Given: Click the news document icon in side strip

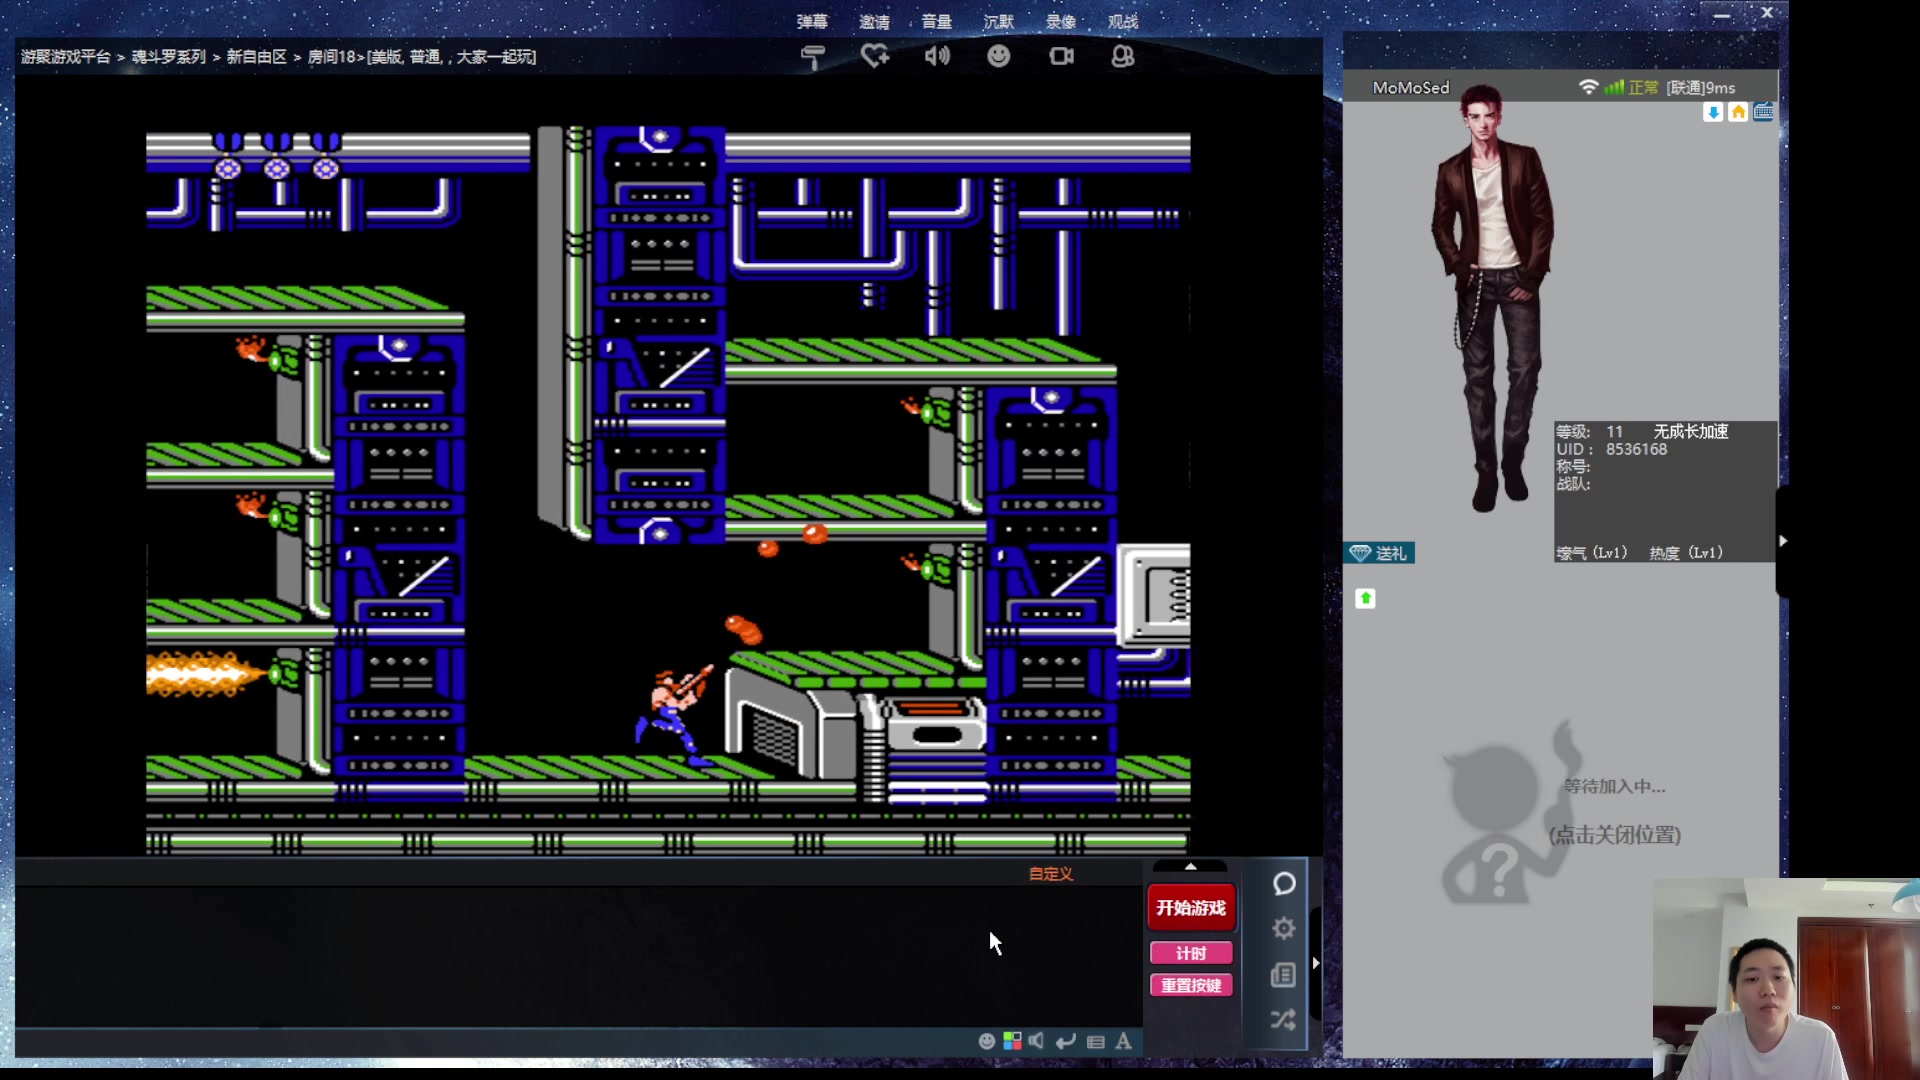Looking at the screenshot, I should [x=1284, y=975].
